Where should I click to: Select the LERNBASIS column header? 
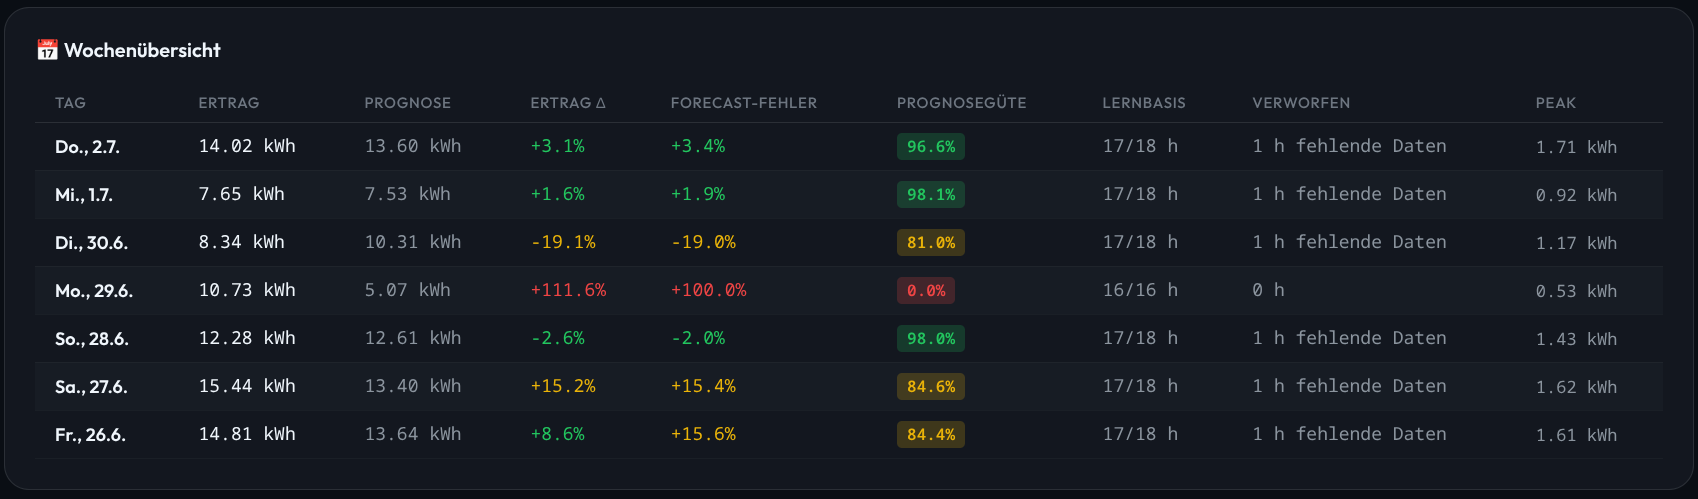[1143, 103]
